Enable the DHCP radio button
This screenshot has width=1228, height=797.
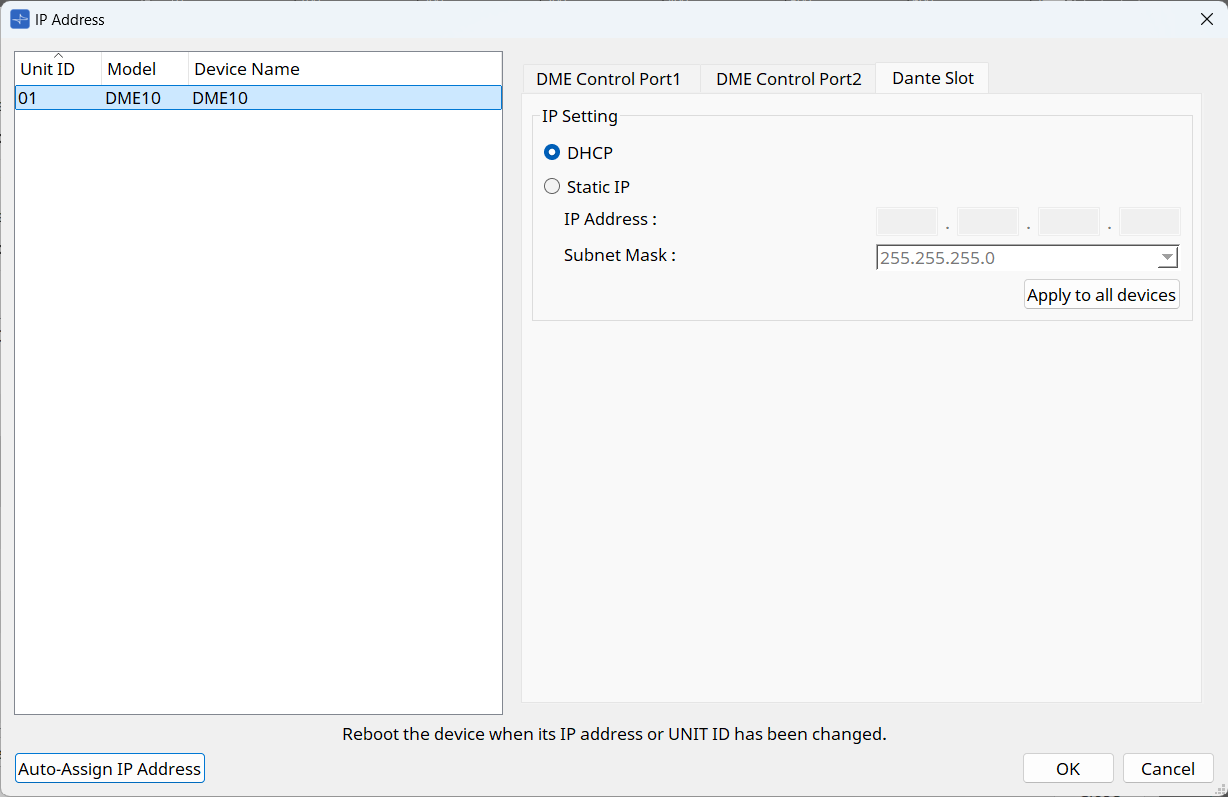tap(552, 153)
